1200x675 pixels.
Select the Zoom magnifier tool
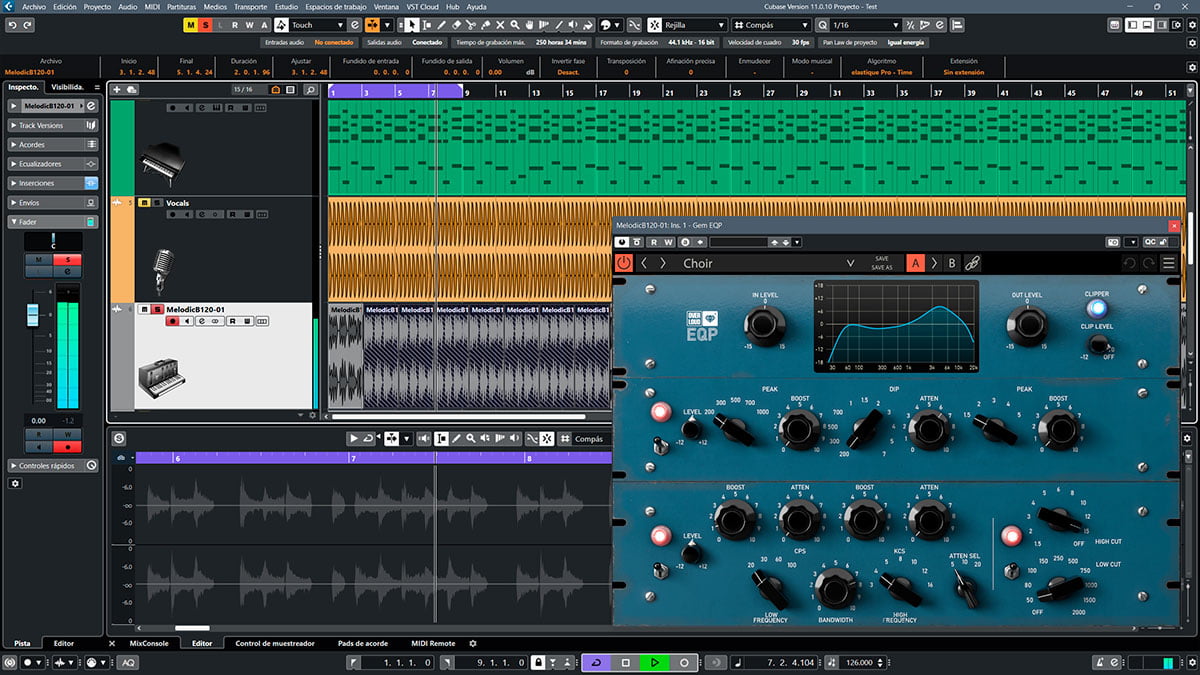pos(514,24)
